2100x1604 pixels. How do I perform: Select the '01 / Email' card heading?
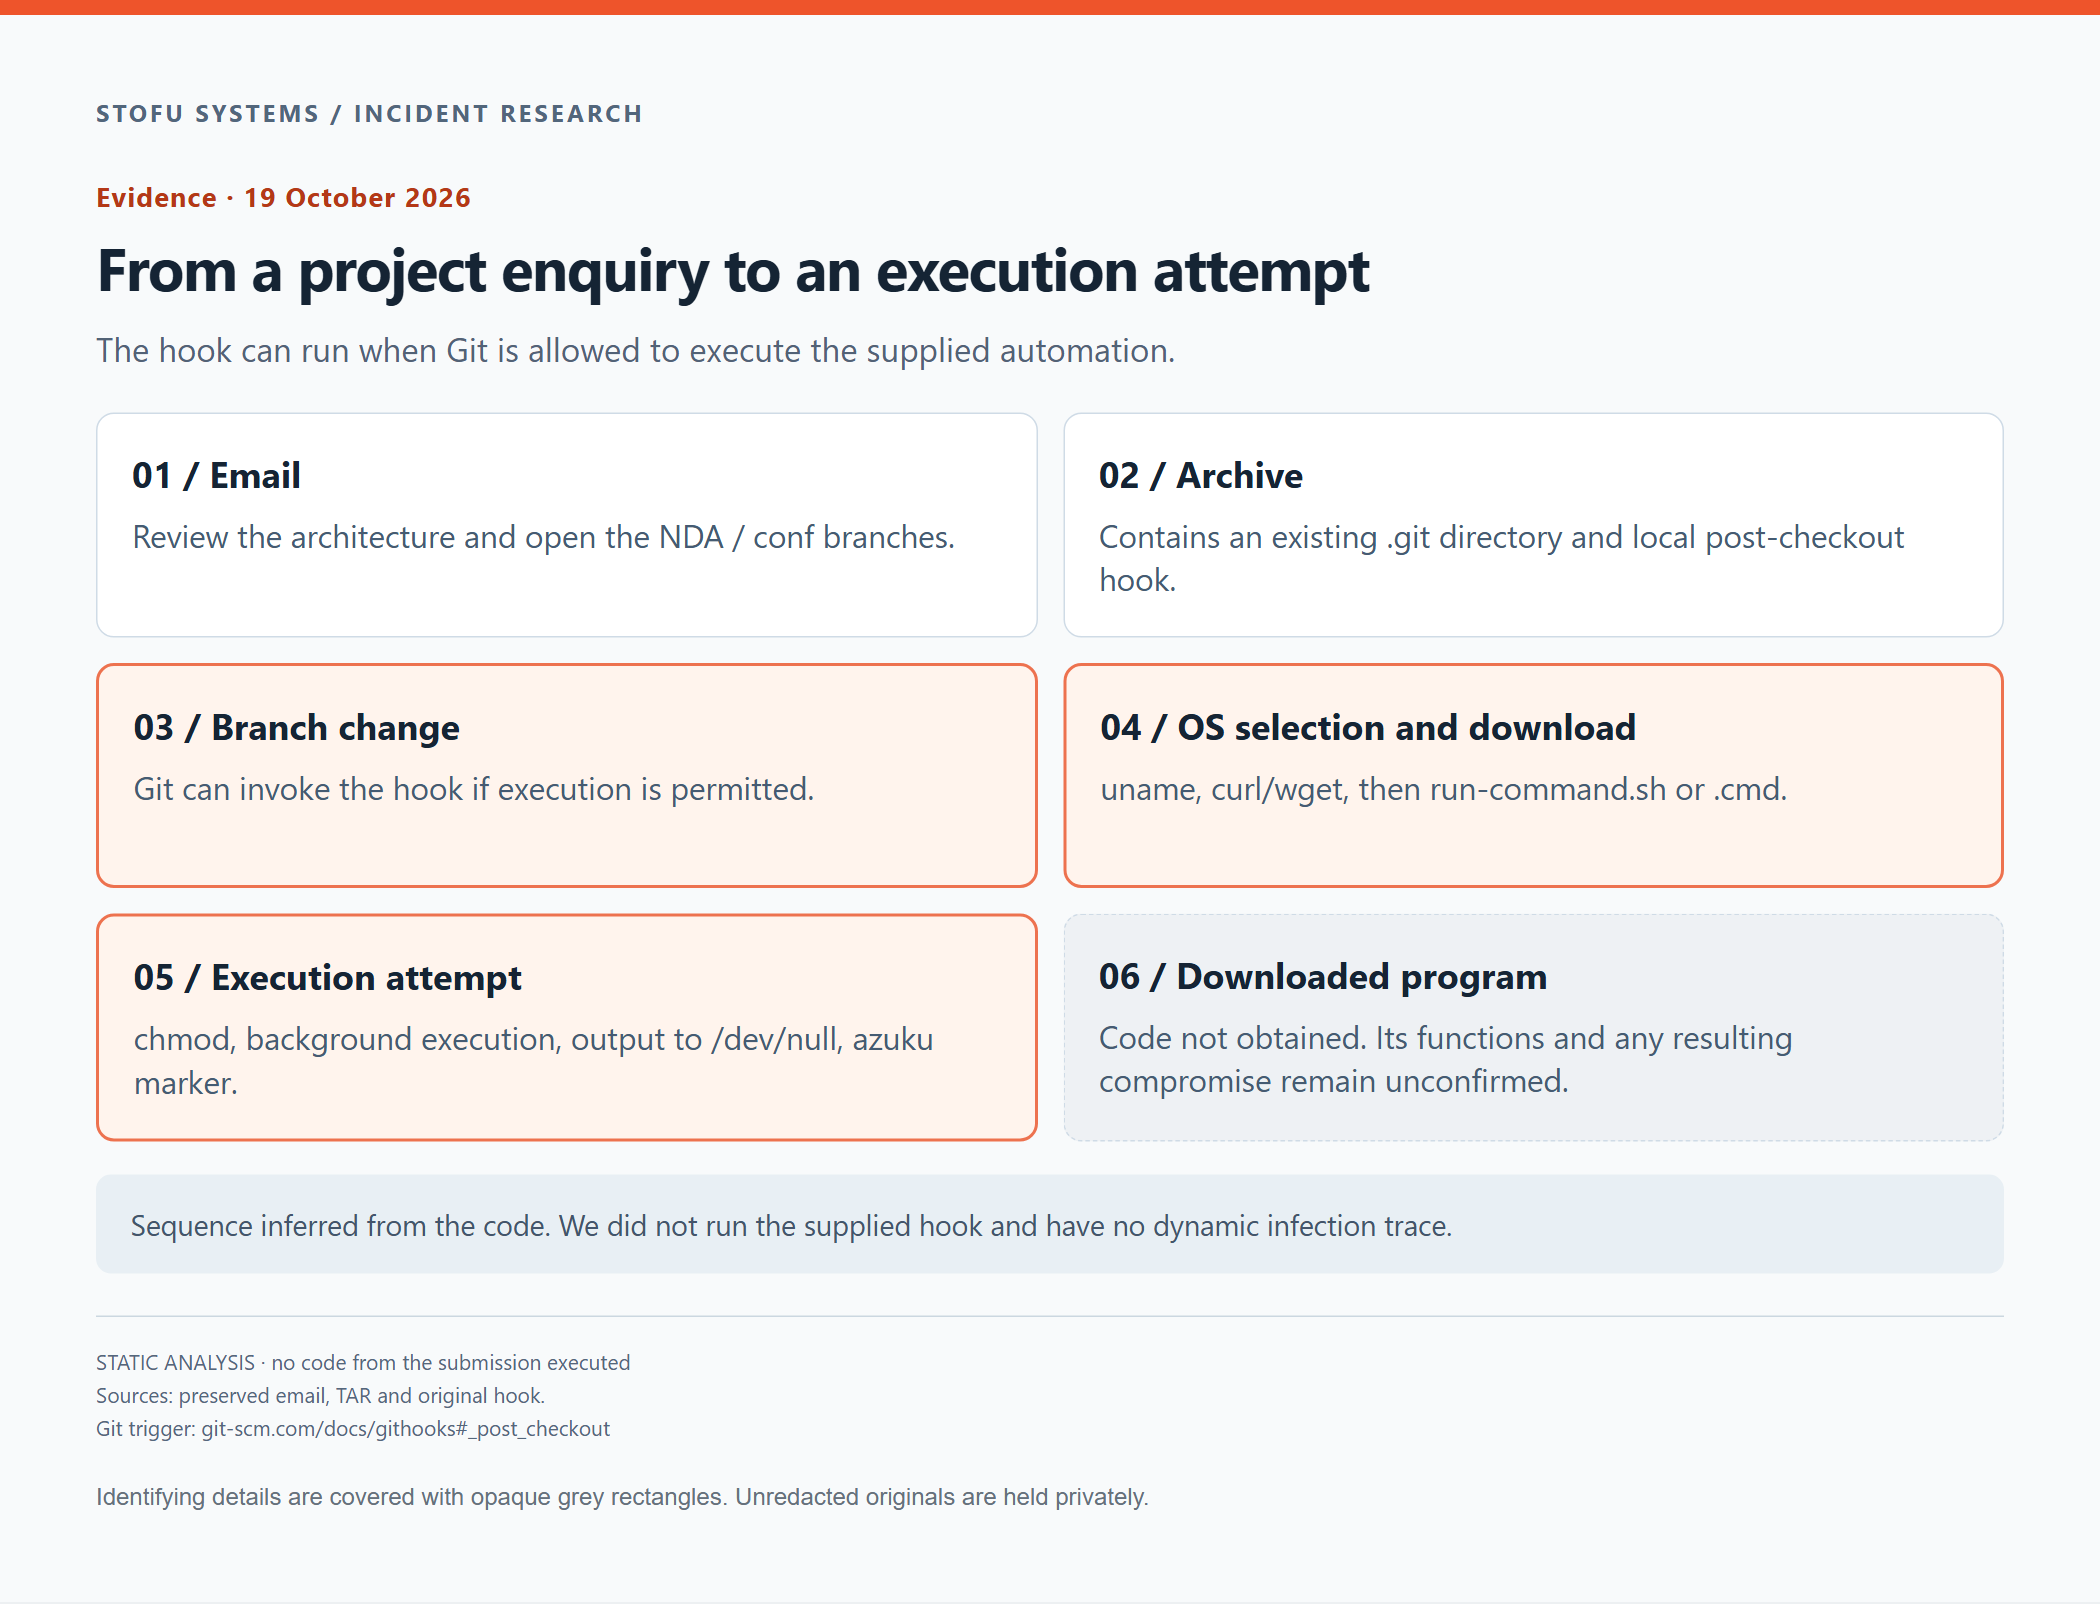(216, 476)
